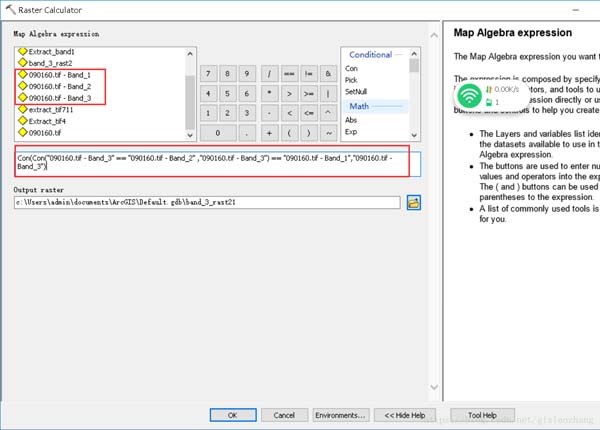
Task: Insert the division operator
Action: pyautogui.click(x=269, y=73)
